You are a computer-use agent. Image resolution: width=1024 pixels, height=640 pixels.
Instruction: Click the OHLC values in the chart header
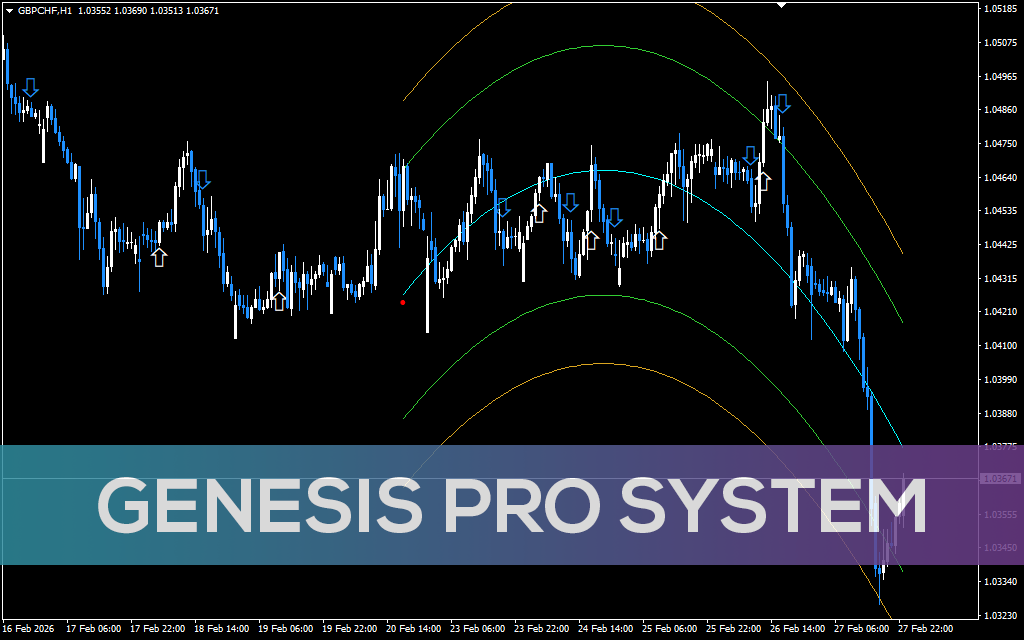pyautogui.click(x=152, y=10)
